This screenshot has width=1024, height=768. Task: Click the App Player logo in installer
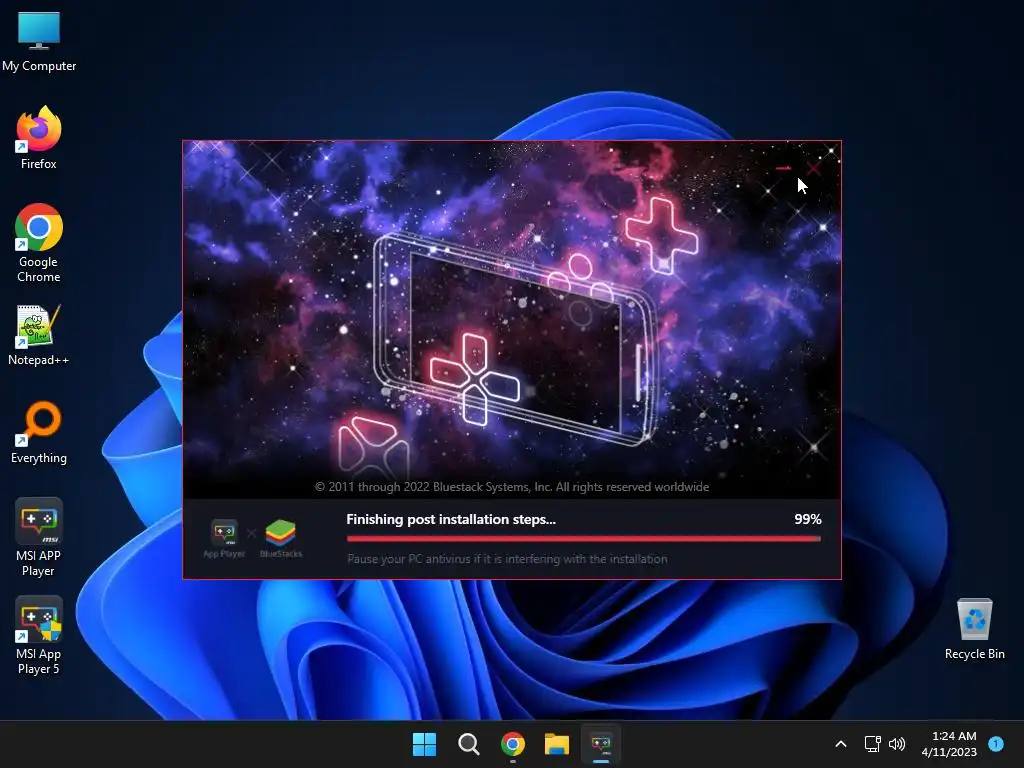224,539
